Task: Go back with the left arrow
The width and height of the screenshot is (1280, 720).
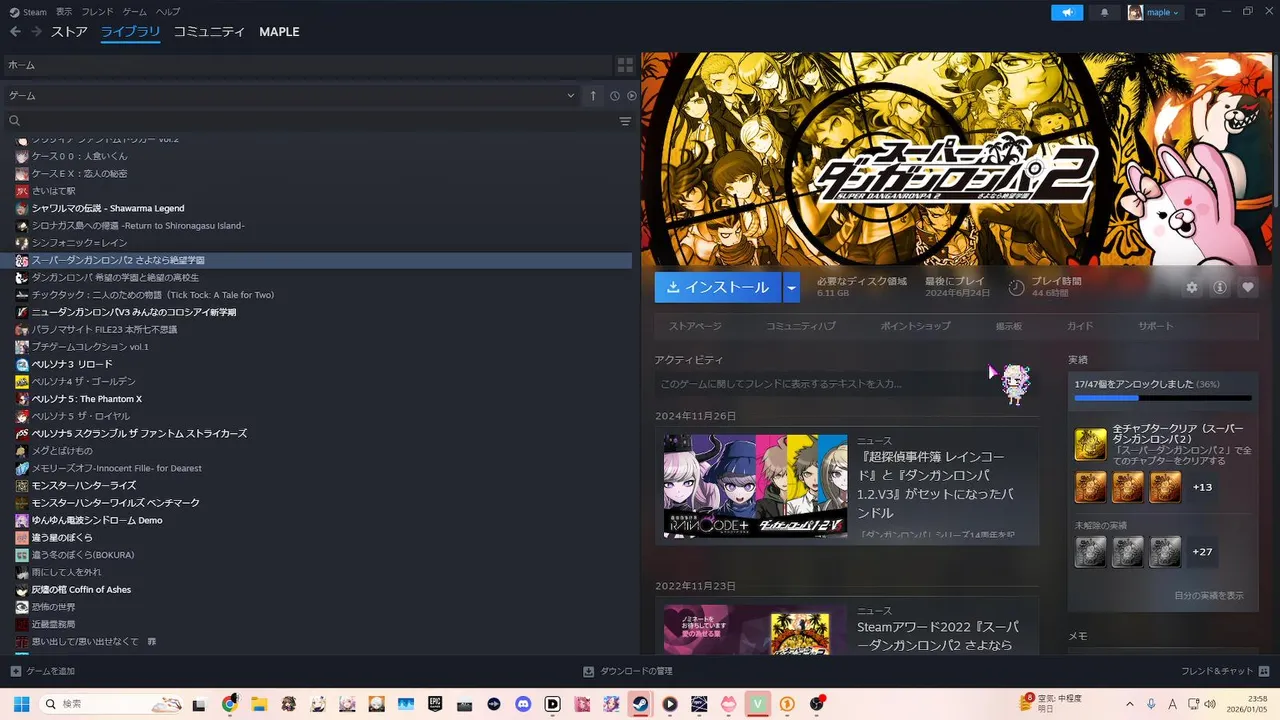Action: (x=15, y=32)
